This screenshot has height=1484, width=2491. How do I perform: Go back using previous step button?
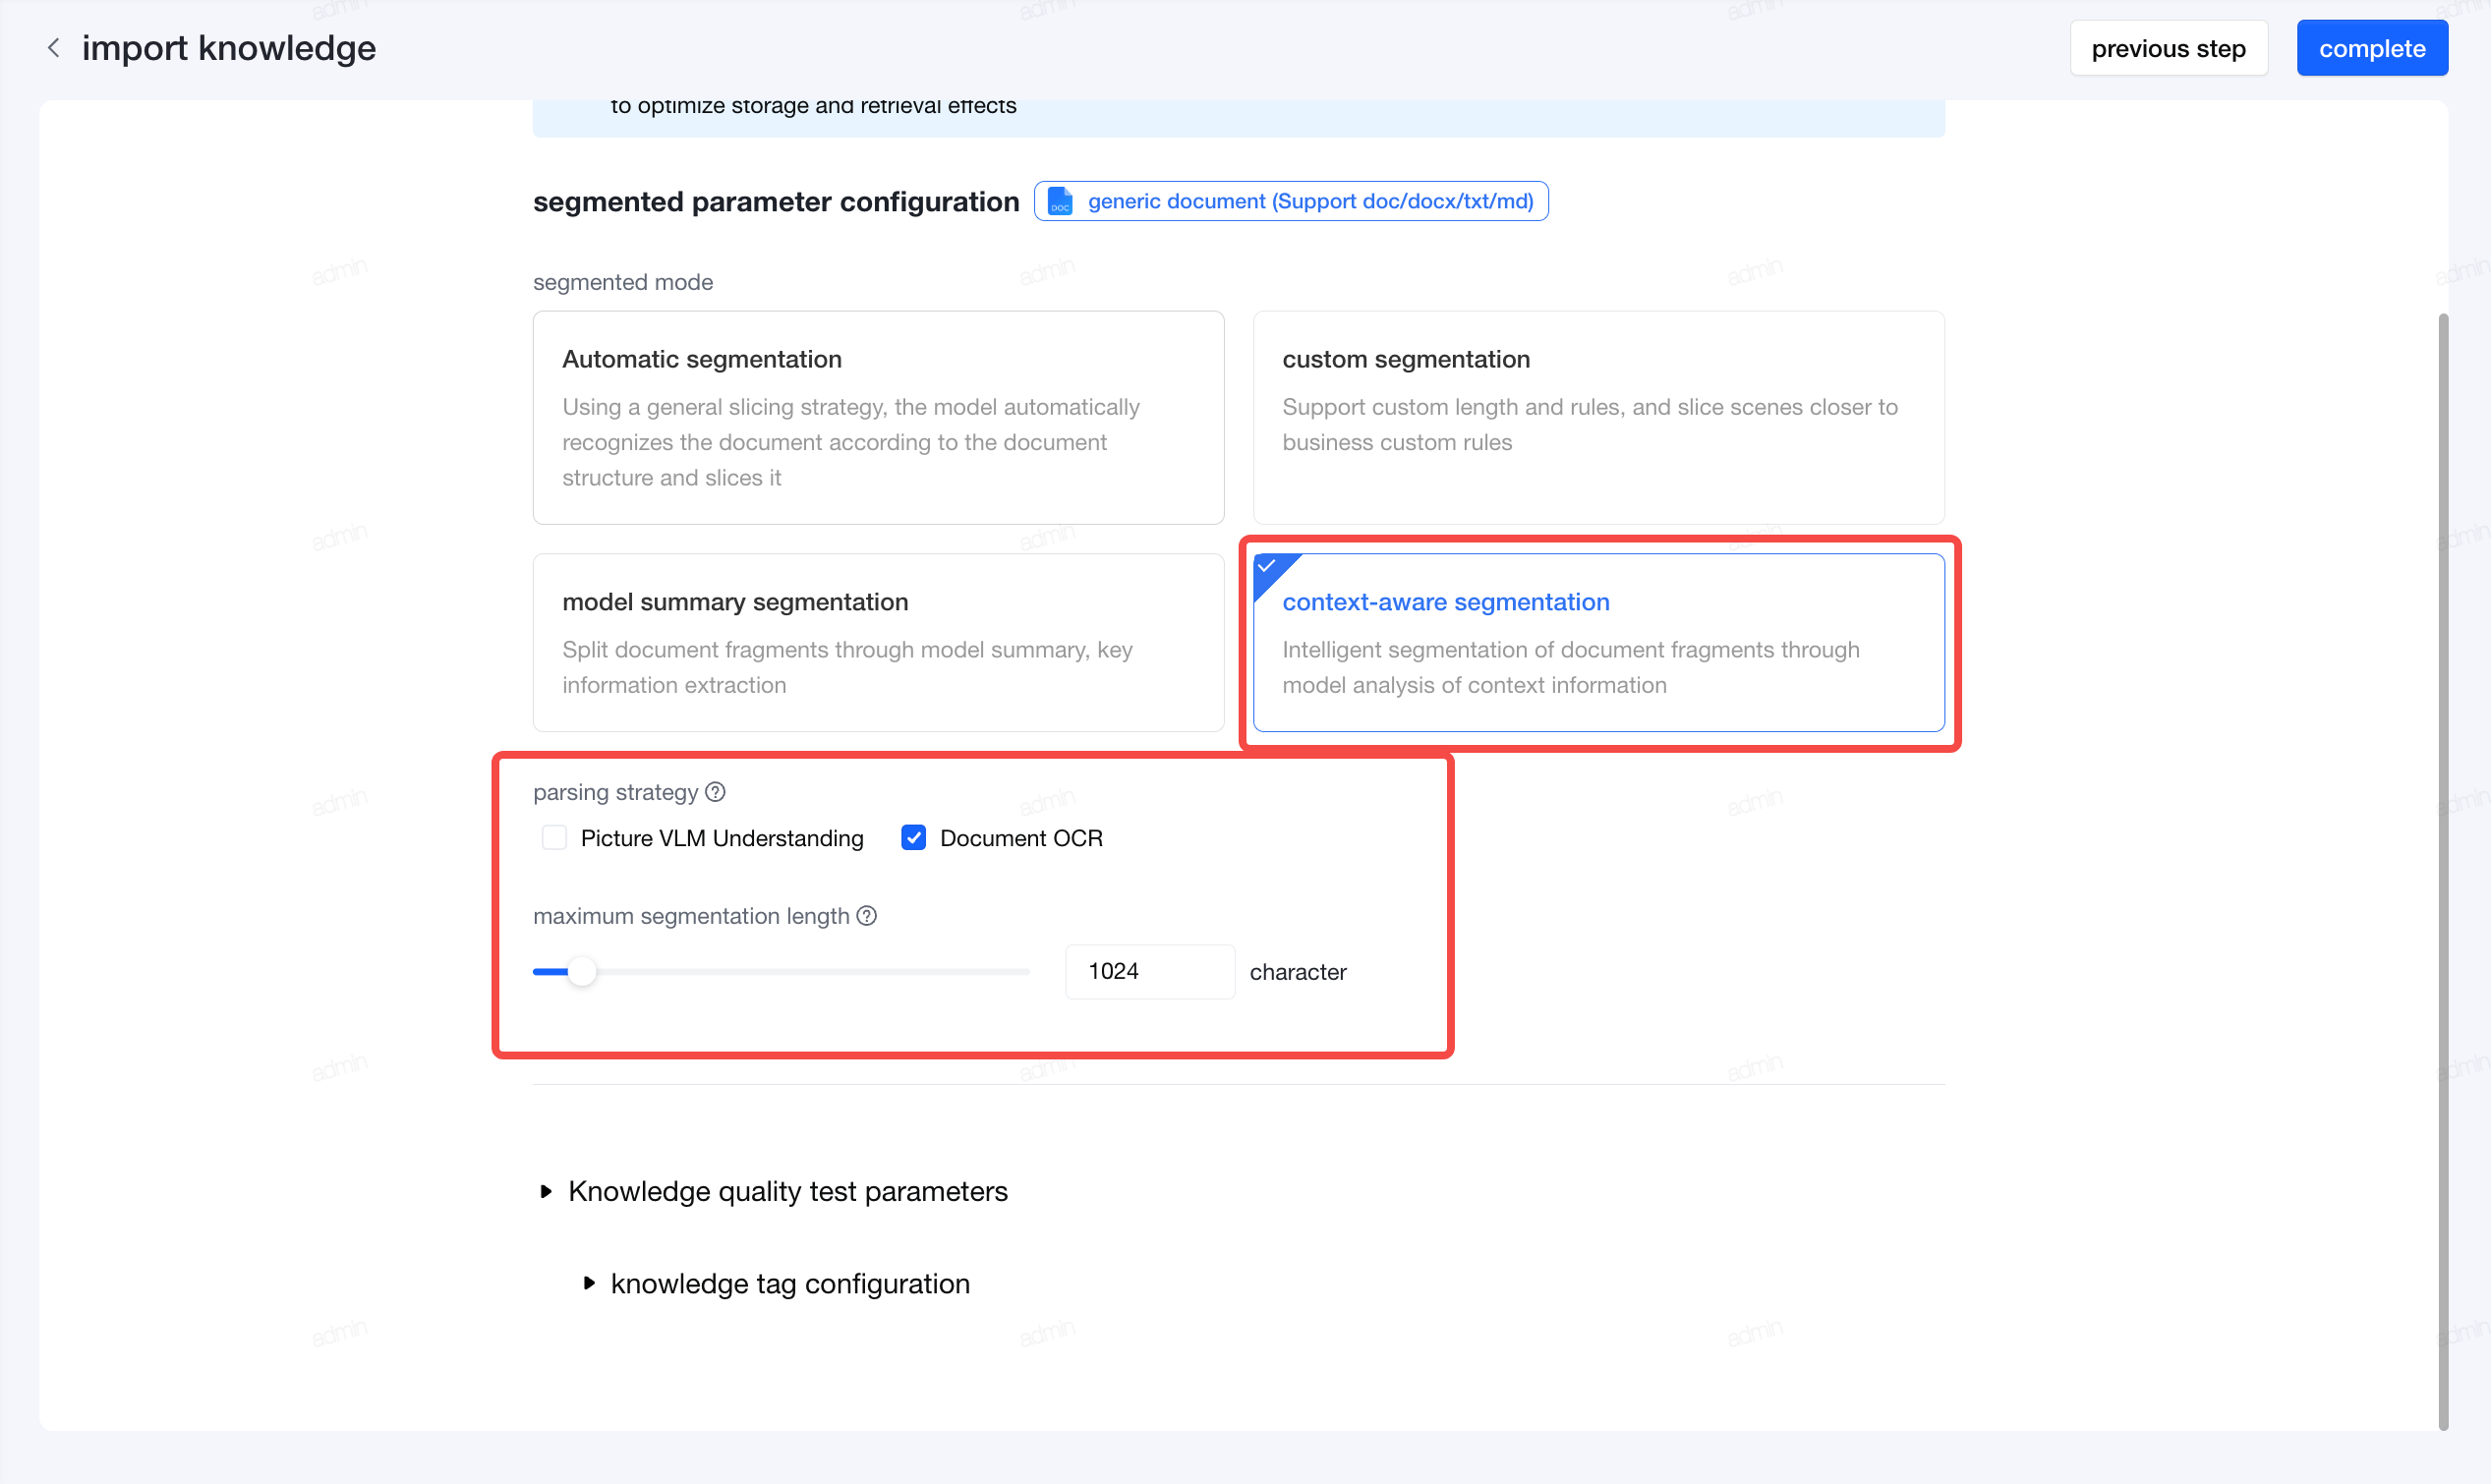click(2168, 48)
